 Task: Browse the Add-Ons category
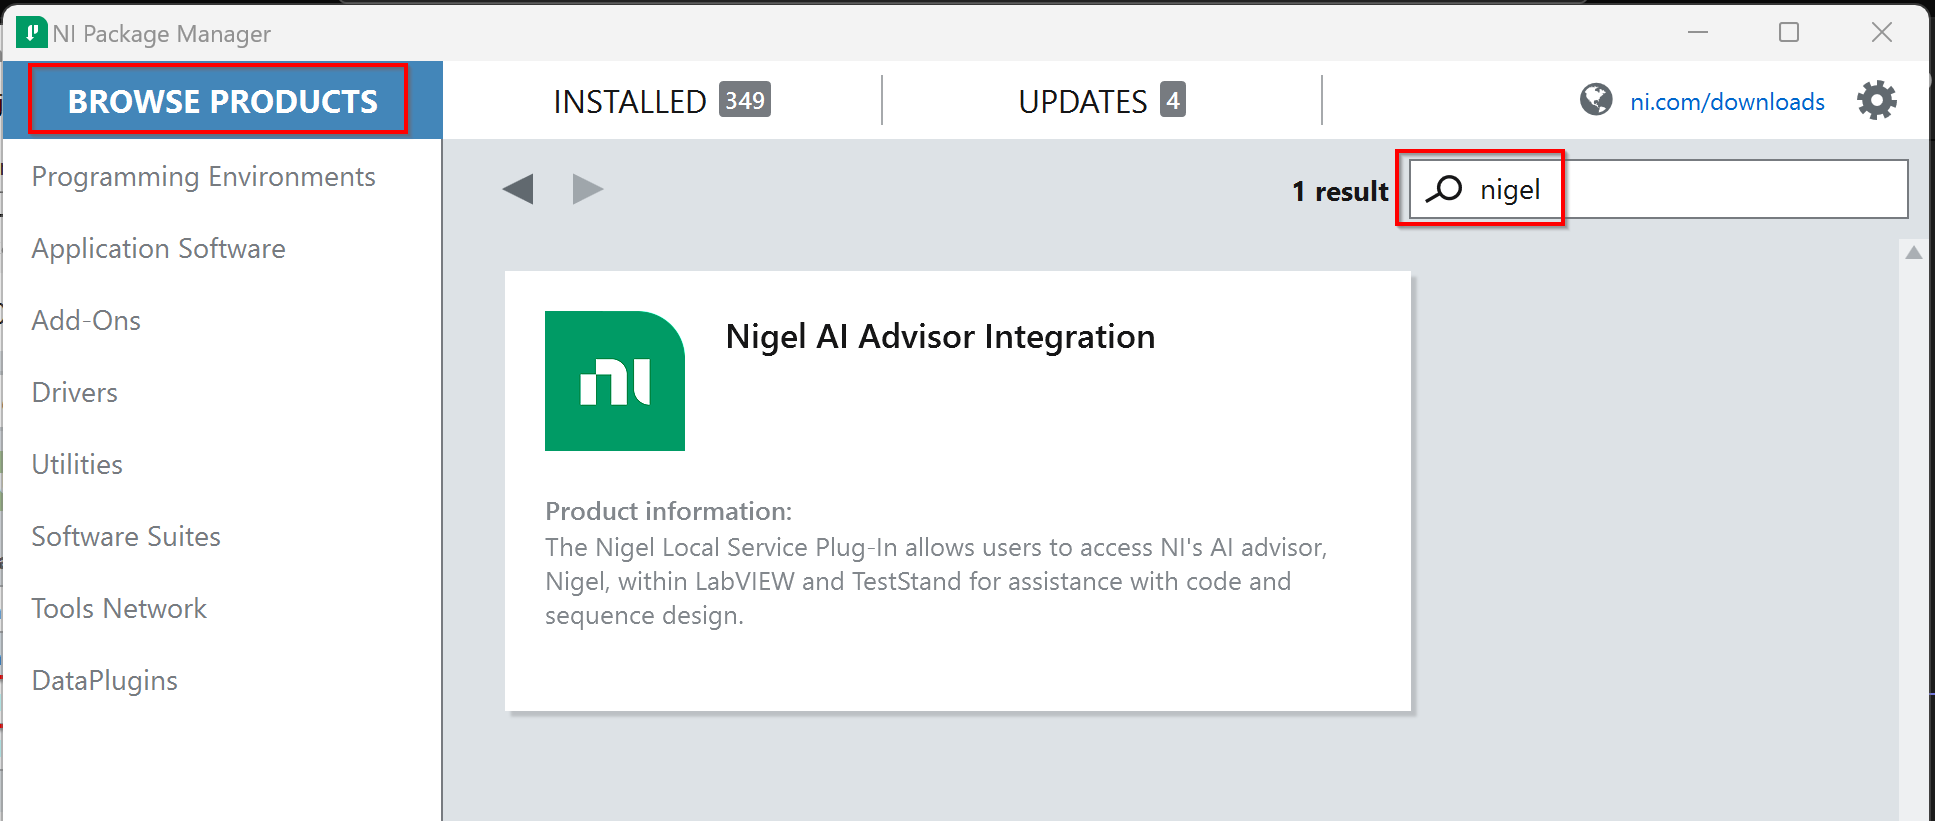(86, 321)
